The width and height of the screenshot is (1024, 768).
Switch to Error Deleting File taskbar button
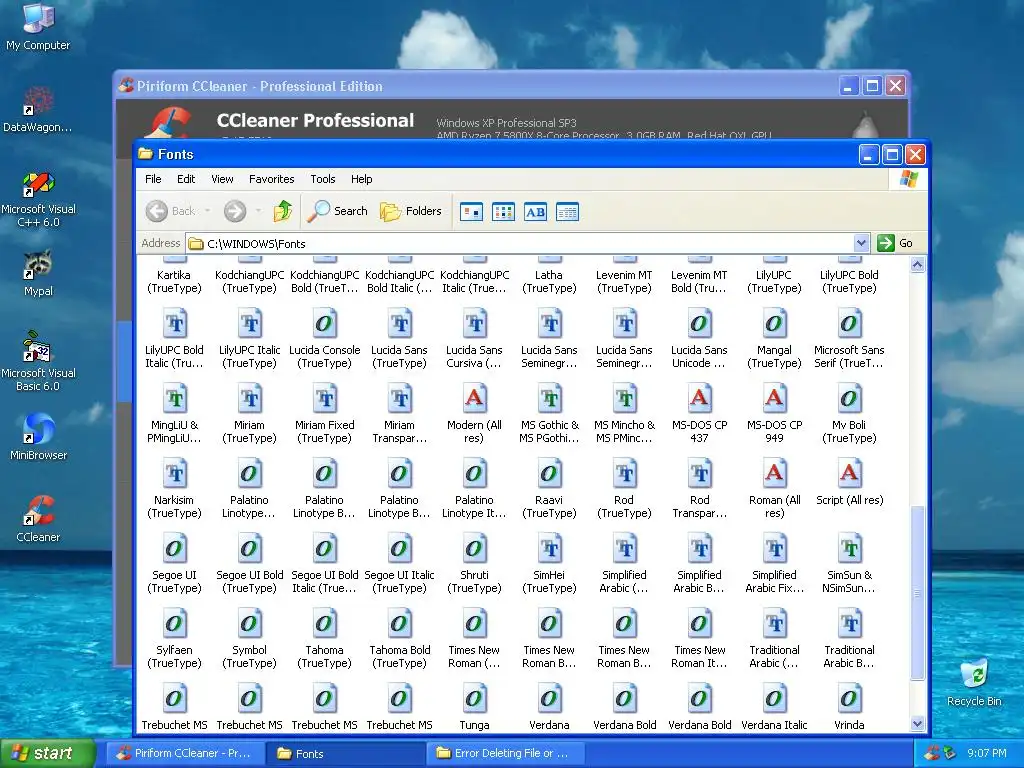pos(507,753)
